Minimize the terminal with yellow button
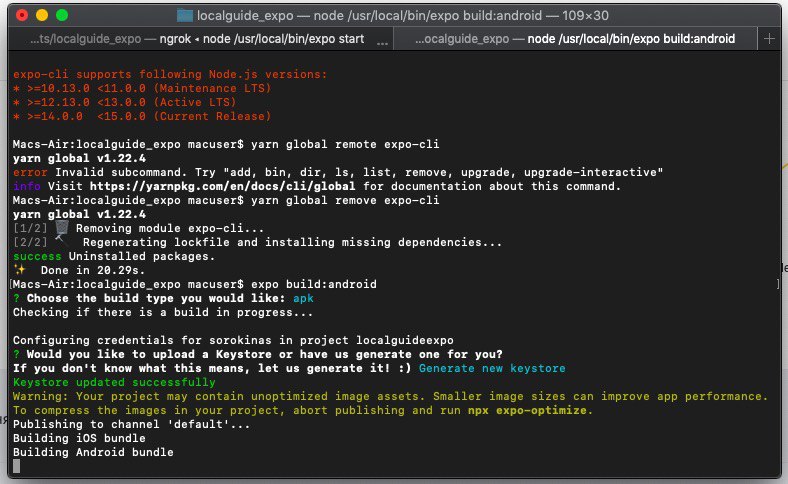 click(x=42, y=15)
